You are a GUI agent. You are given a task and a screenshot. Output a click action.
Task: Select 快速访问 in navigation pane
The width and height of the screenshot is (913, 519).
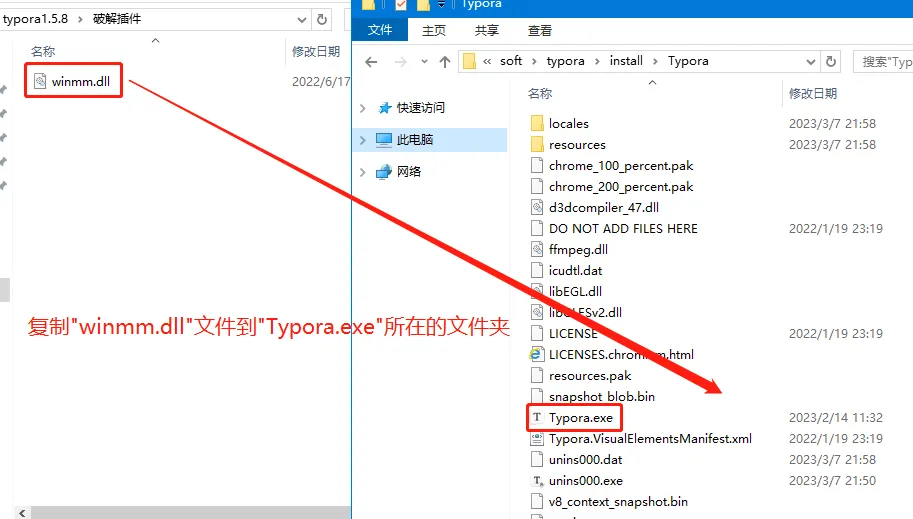pyautogui.click(x=420, y=108)
